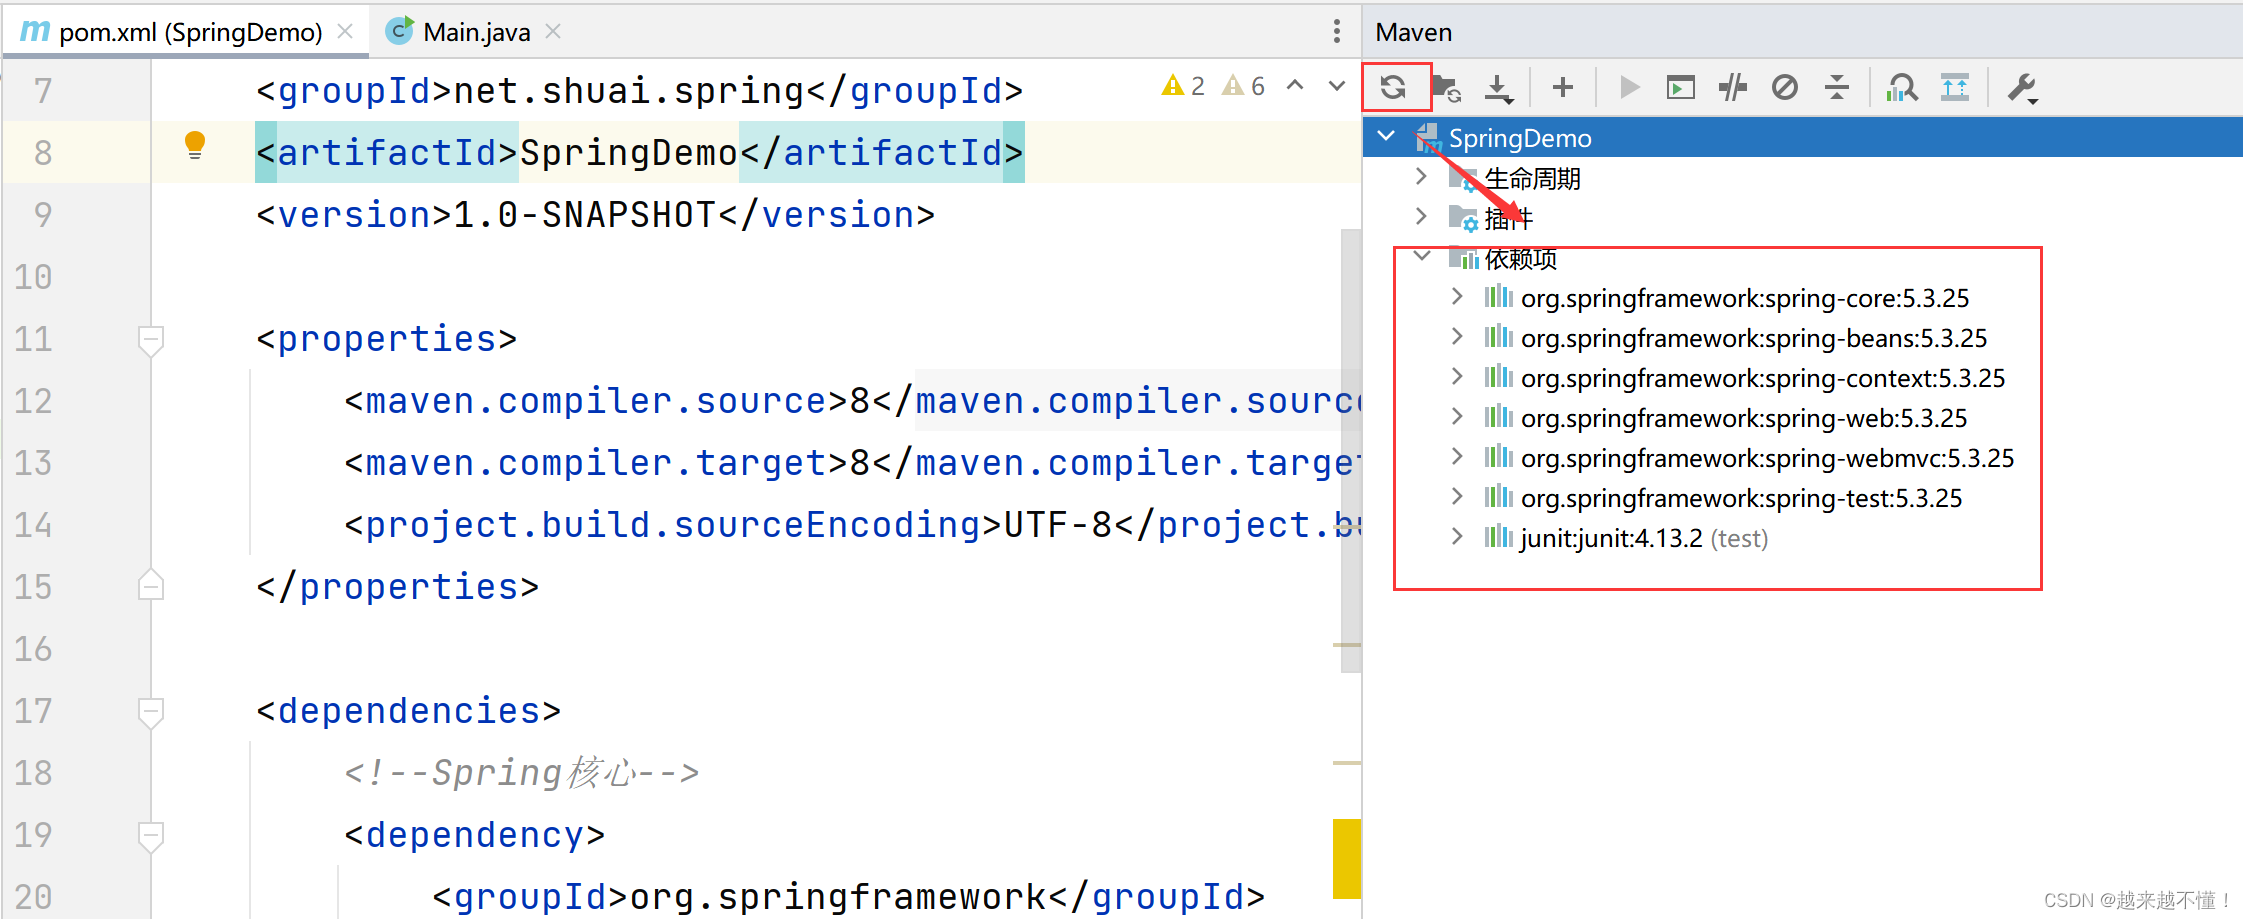The width and height of the screenshot is (2243, 919).
Task: Click the Maven panel title
Action: (1413, 32)
